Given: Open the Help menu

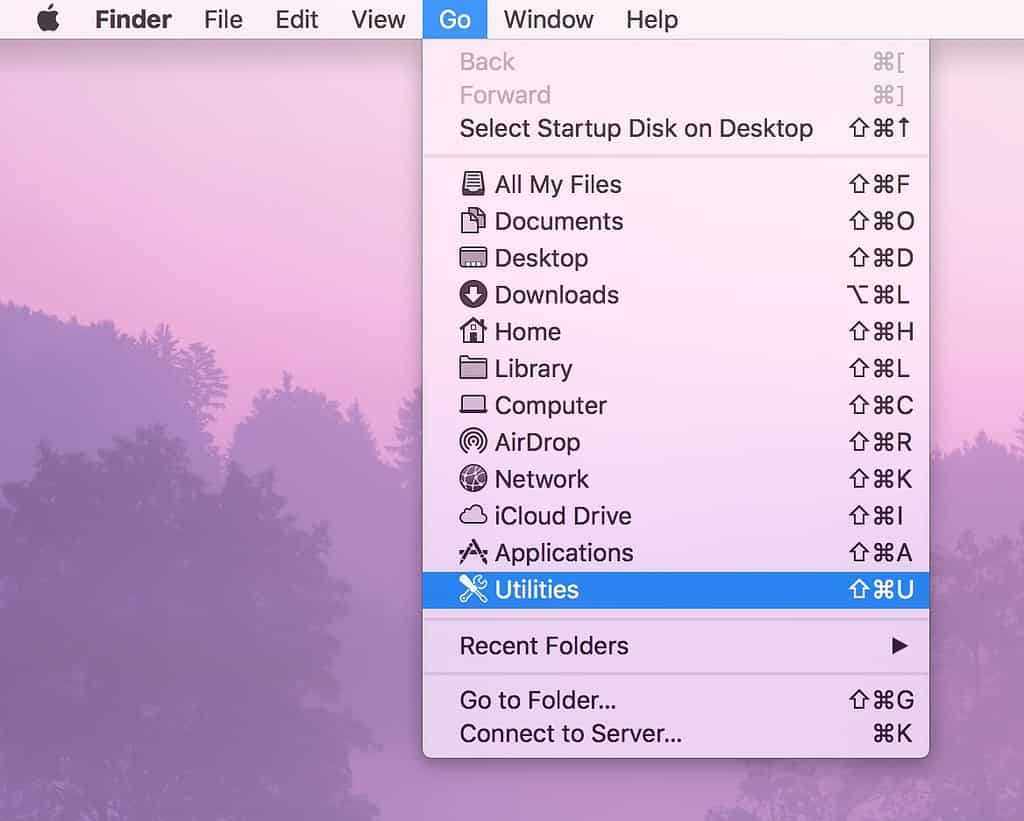Looking at the screenshot, I should [651, 19].
